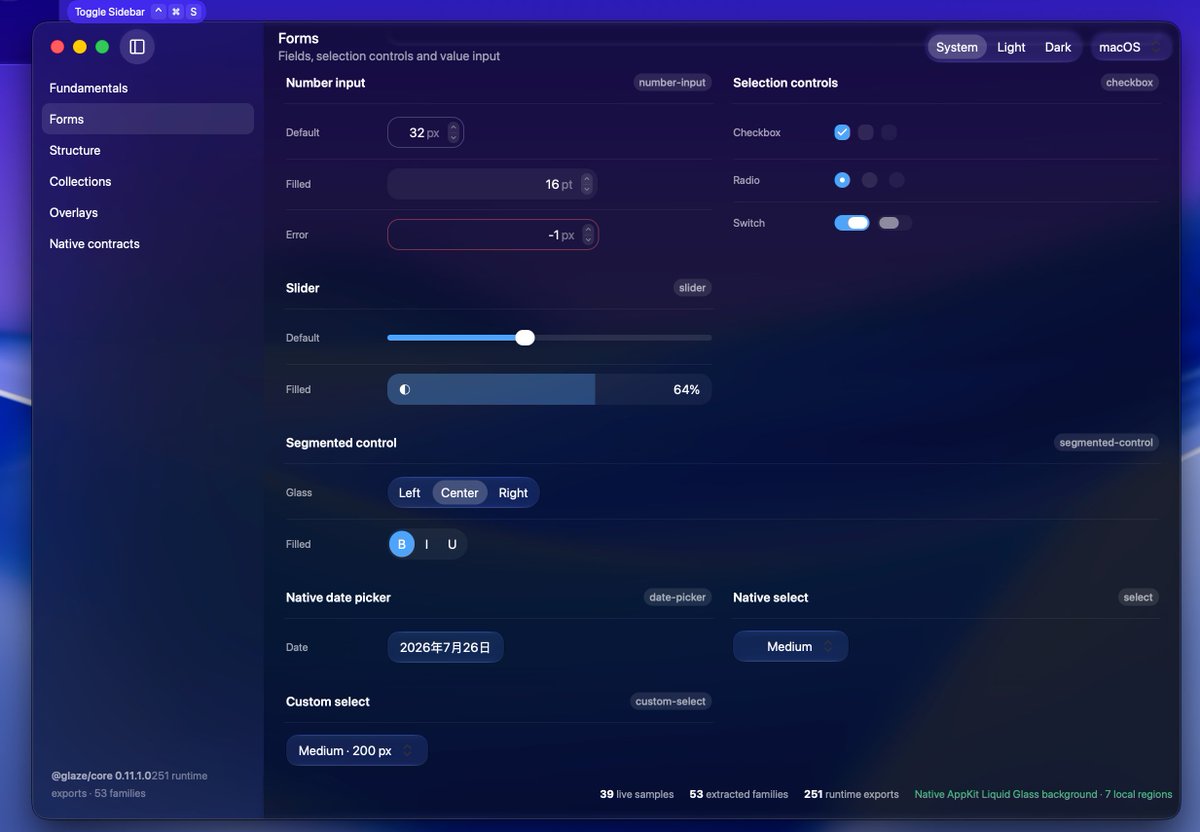Open the Fundamentals section in the sidebar

point(148,88)
